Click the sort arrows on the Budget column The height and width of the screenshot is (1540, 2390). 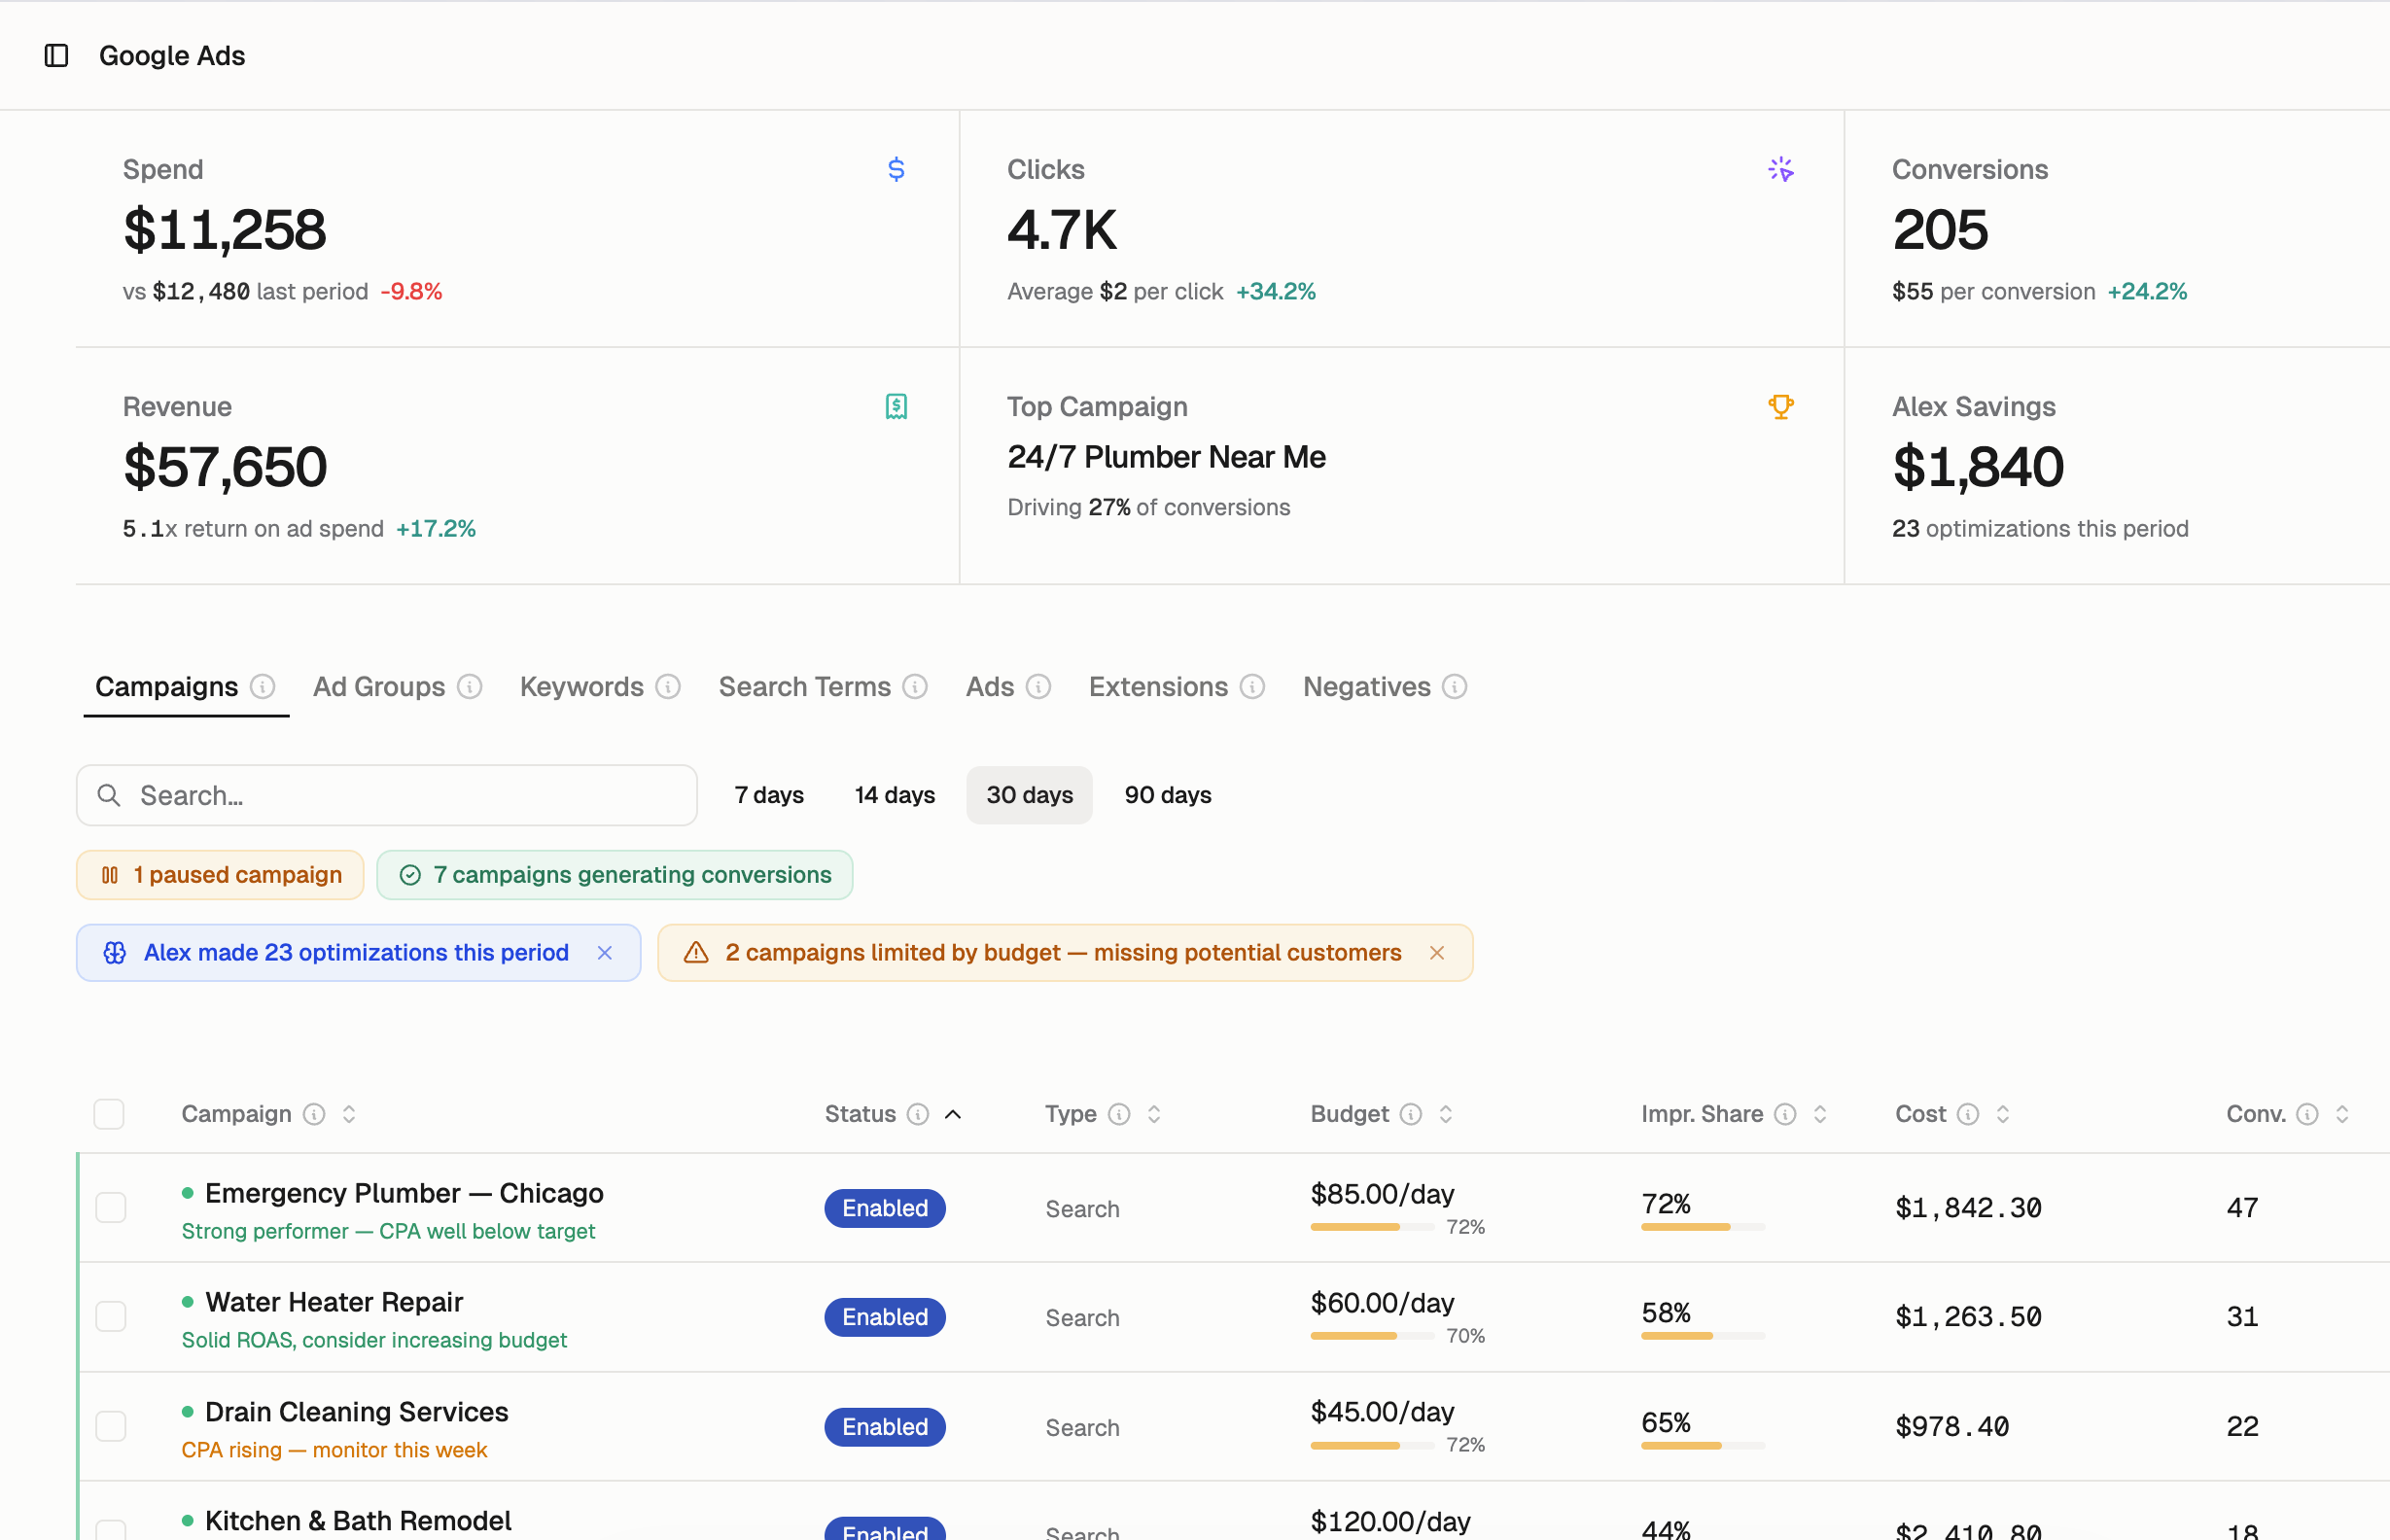pos(1444,1113)
